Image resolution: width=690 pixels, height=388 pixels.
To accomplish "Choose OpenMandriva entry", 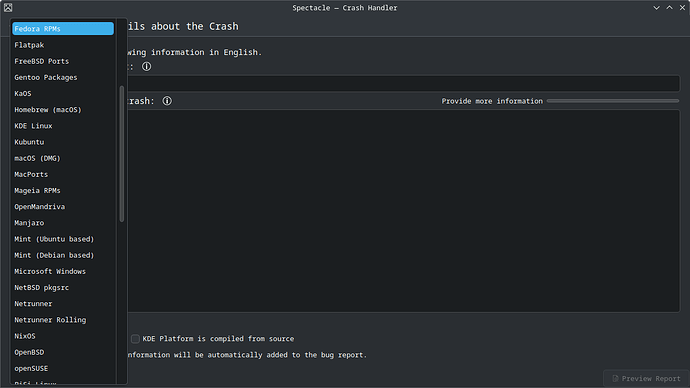I will [x=63, y=207].
